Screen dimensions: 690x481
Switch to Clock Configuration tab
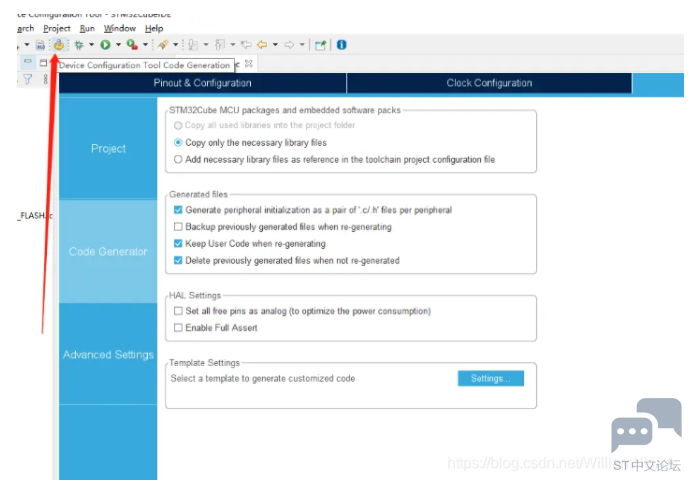pos(489,83)
